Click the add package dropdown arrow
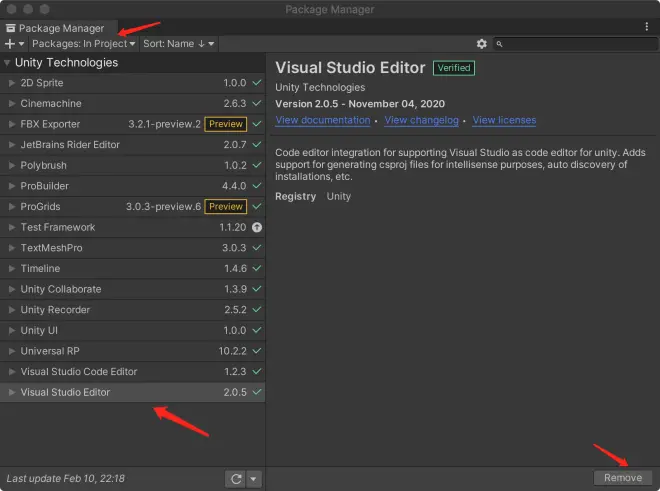 pos(21,44)
